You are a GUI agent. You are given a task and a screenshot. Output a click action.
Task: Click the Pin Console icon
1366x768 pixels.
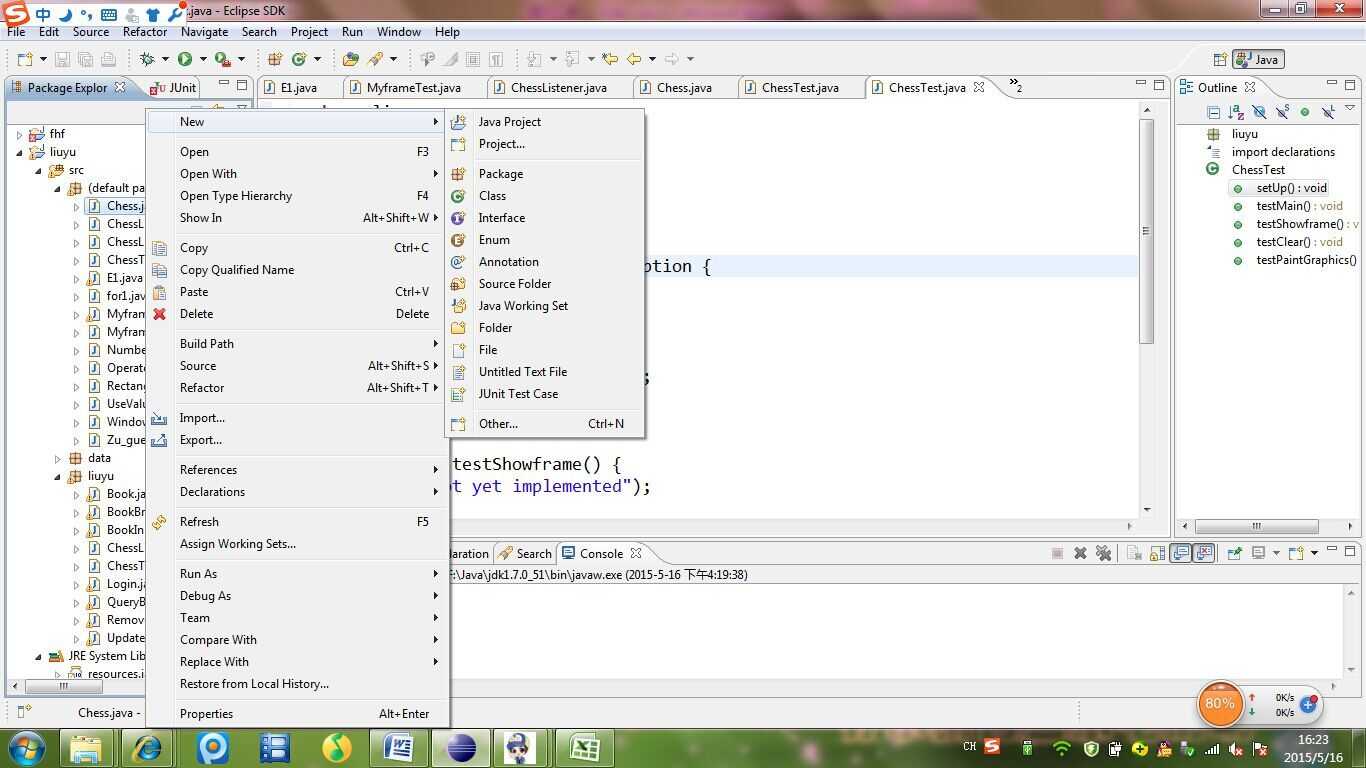tap(1234, 553)
